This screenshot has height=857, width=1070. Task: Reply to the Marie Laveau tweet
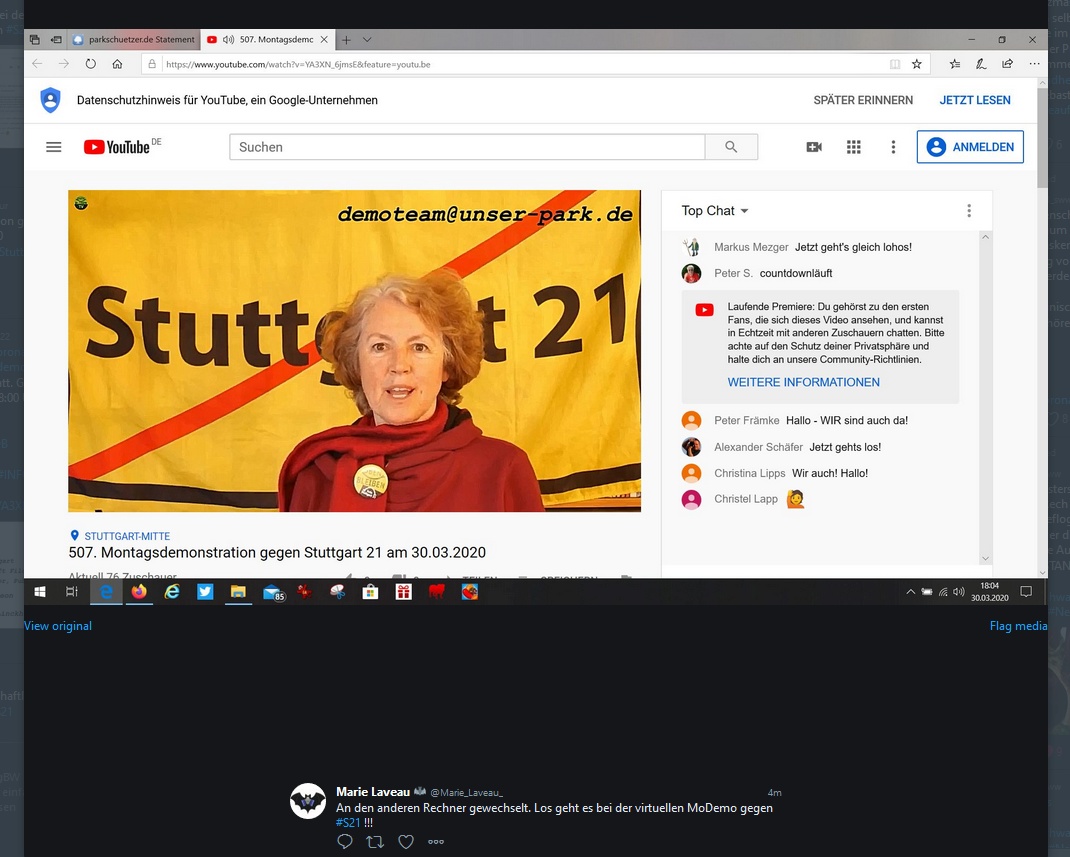coord(345,842)
